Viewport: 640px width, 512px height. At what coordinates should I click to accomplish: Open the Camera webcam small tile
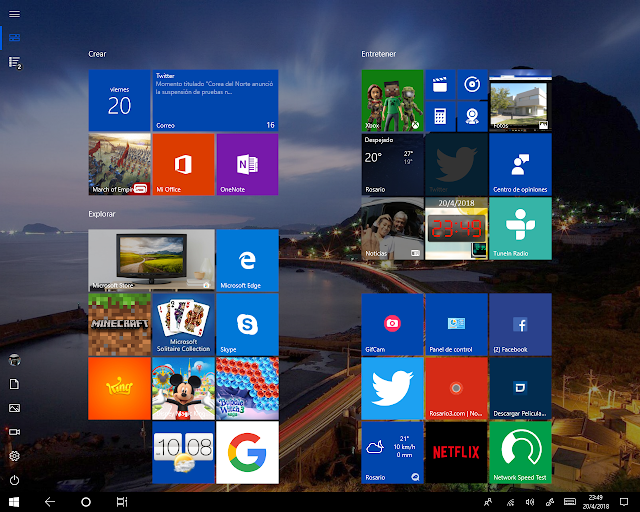click(x=472, y=116)
